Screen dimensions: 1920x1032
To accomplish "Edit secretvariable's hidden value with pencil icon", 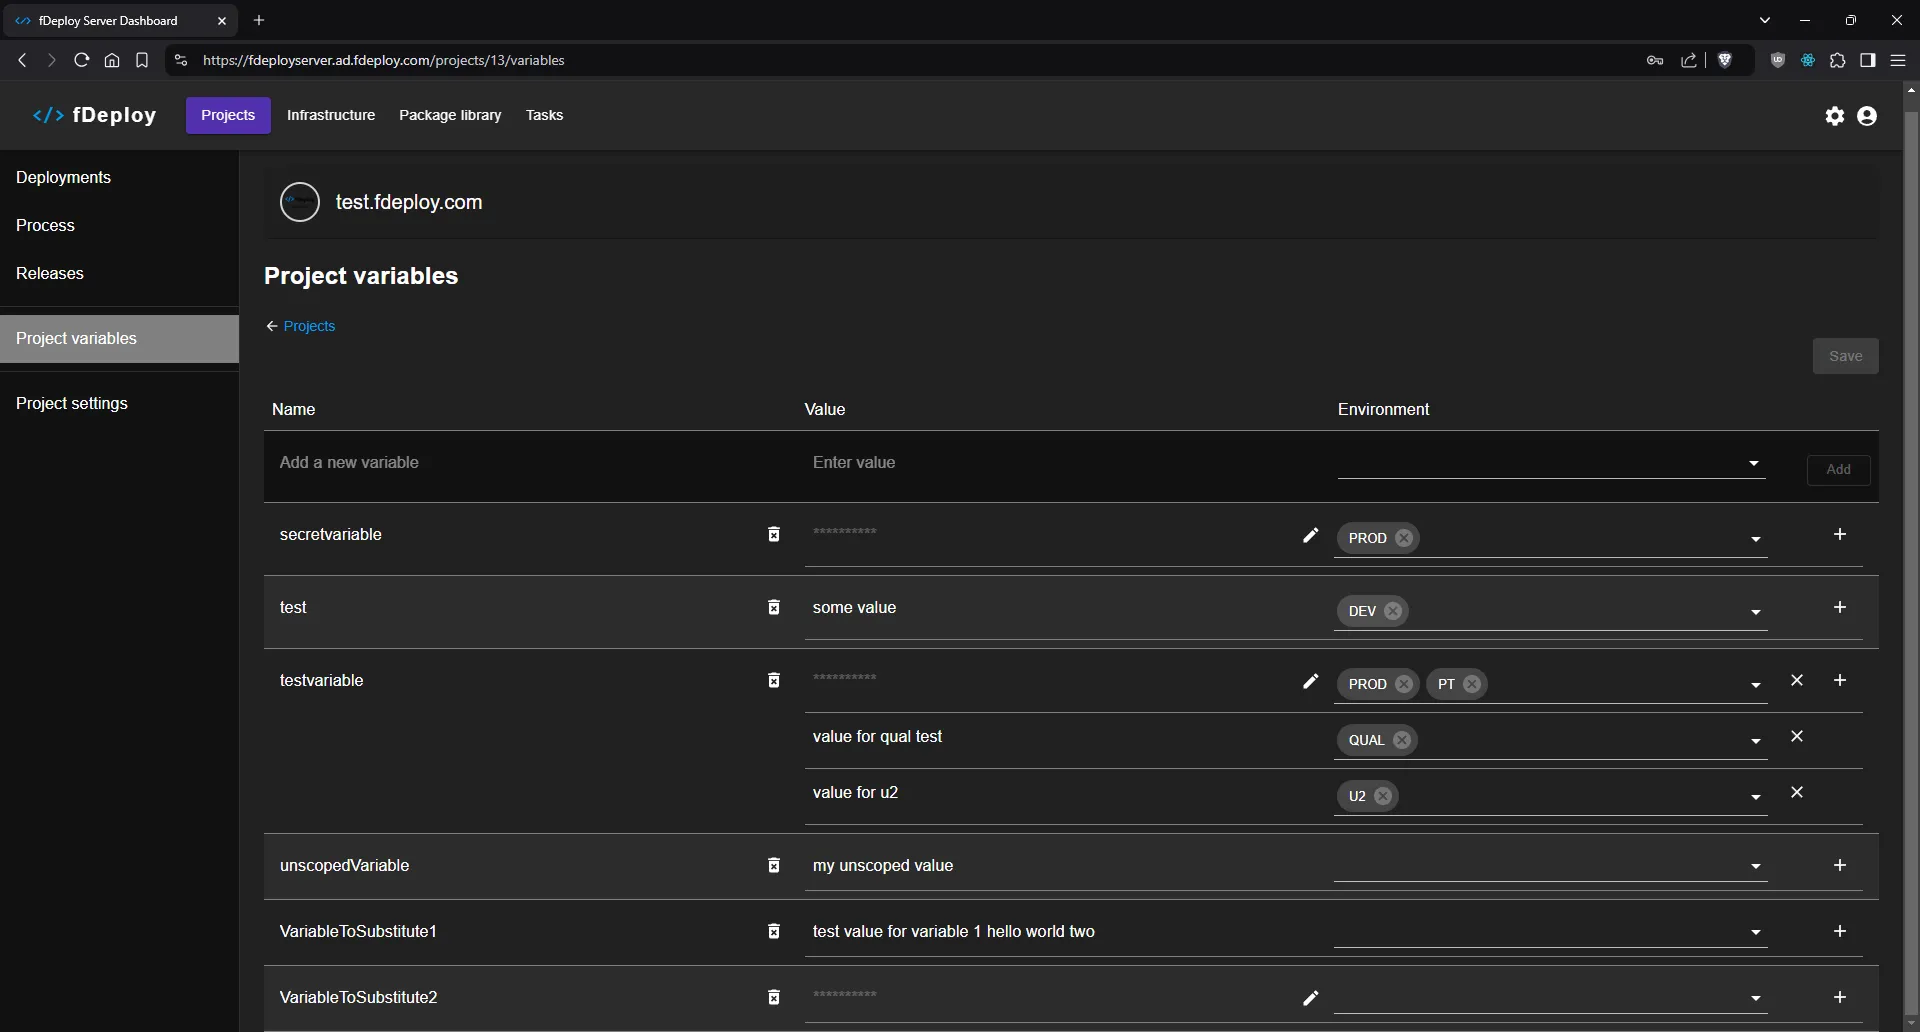I will pos(1310,535).
